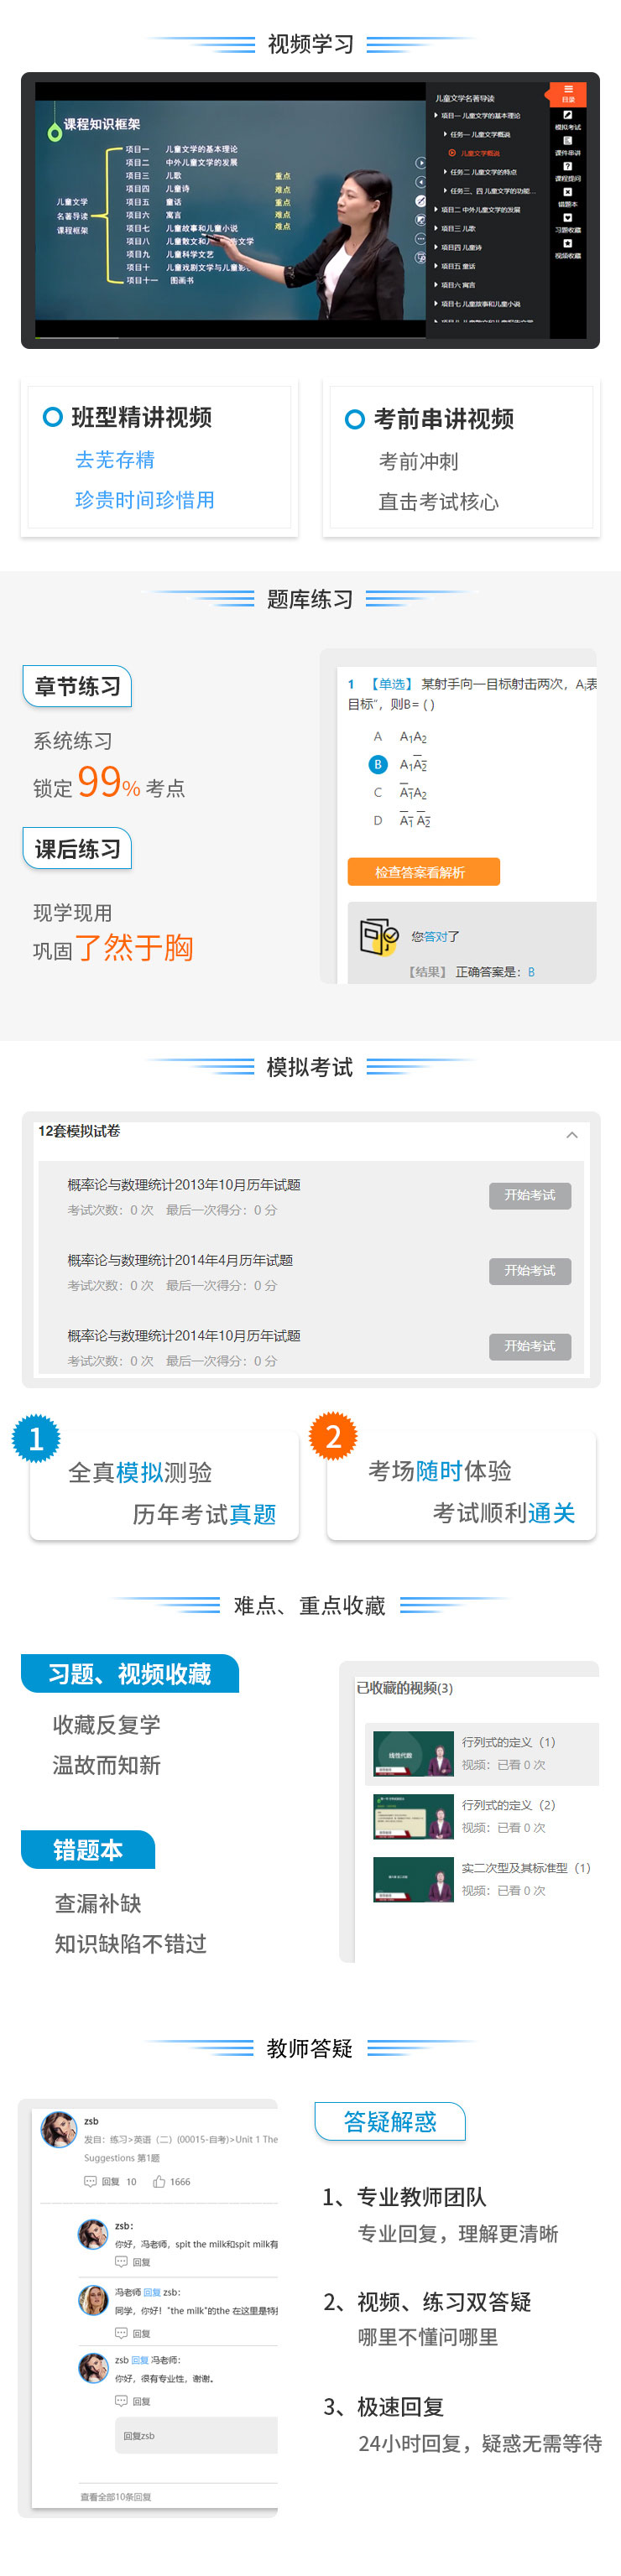The image size is (621, 2576).
Task: Start the 2013年10月 exam via 开始考试
Action: 530,1195
